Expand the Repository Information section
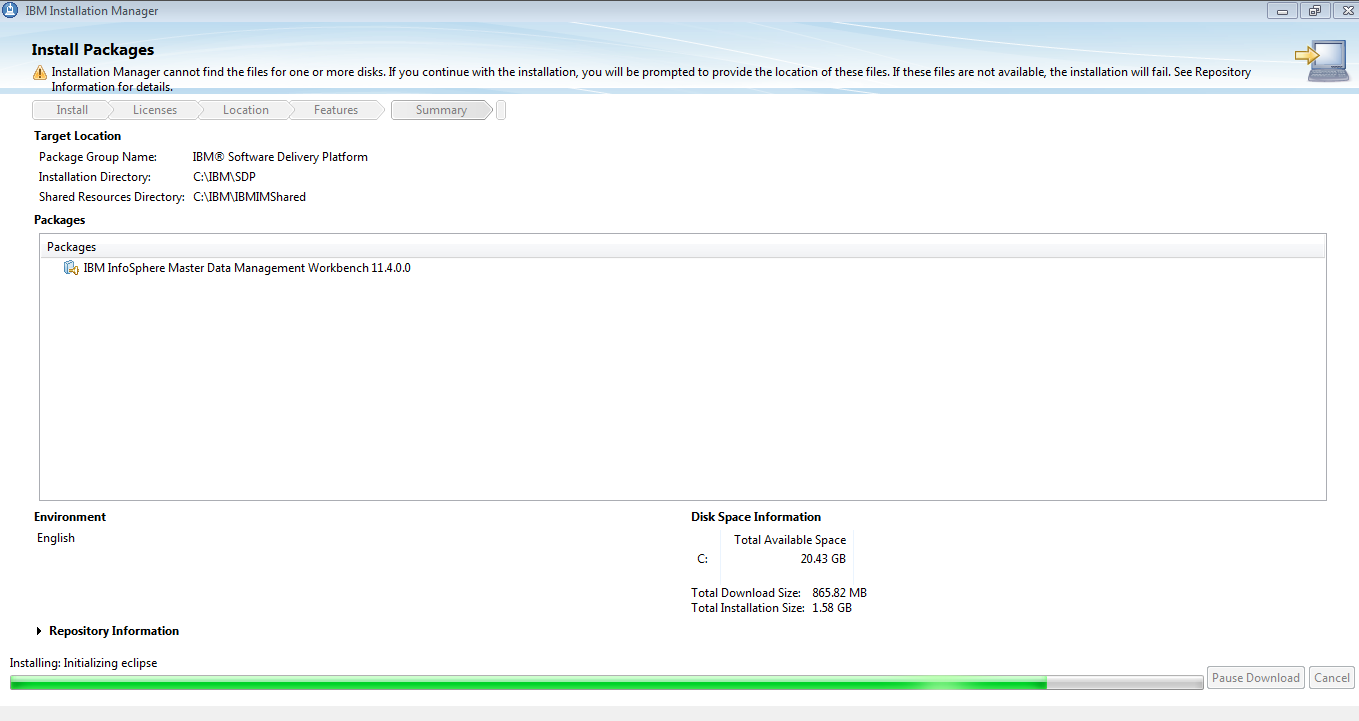Viewport: 1359px width, 721px height. [40, 631]
